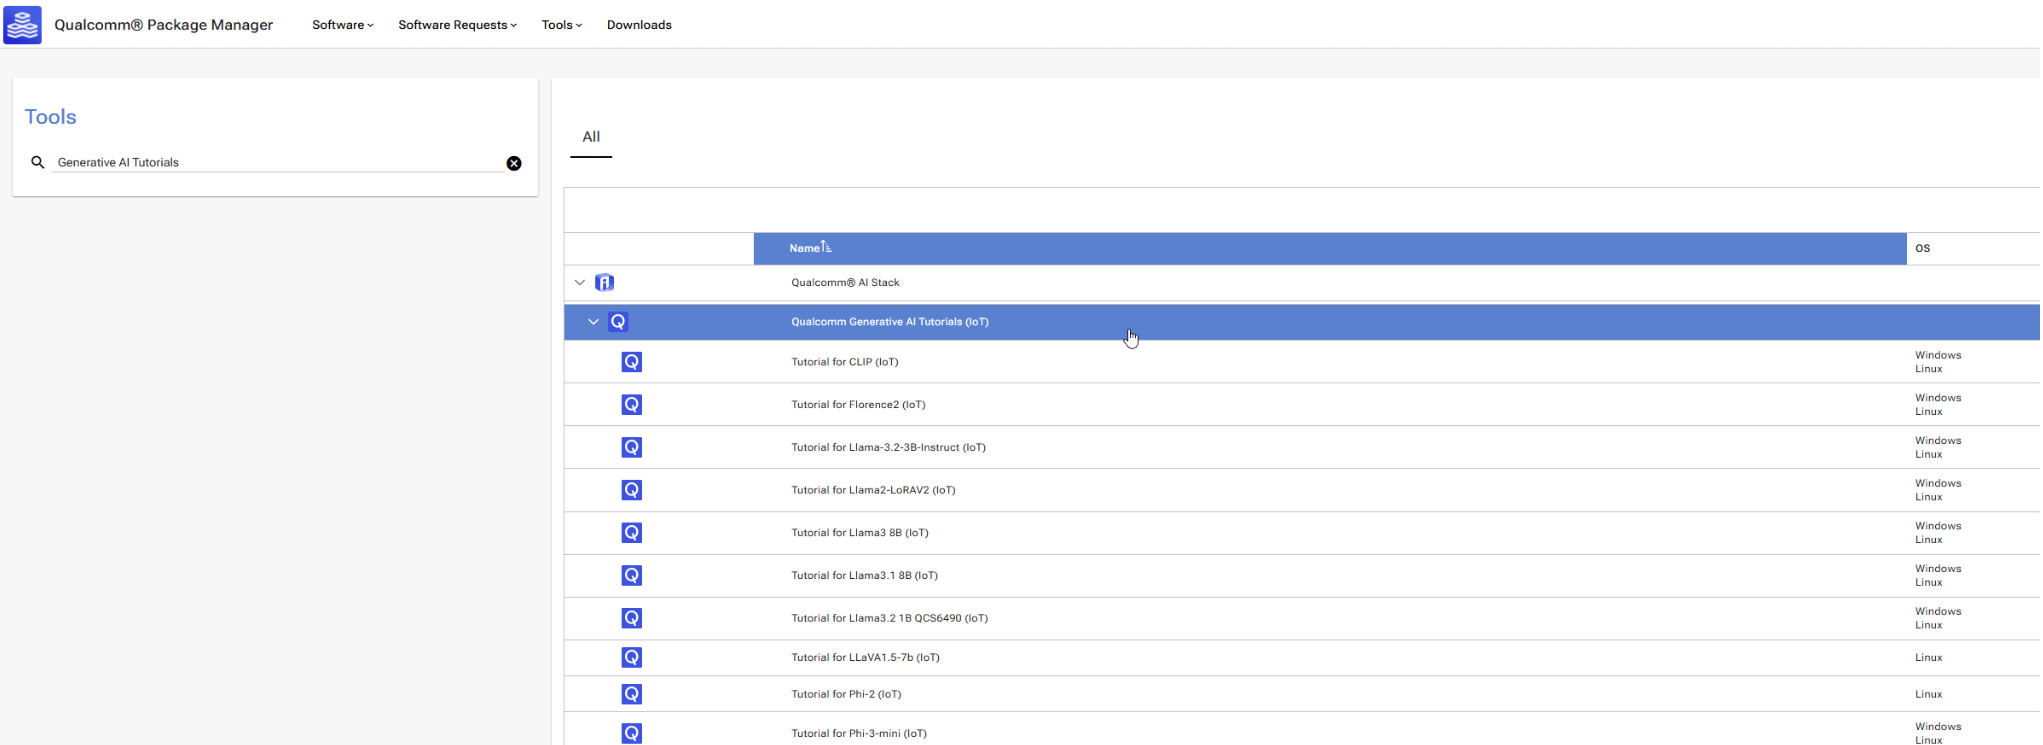Open Tutorial for Llama3 8B (IoT)
This screenshot has width=2043, height=745.
coord(860,533)
